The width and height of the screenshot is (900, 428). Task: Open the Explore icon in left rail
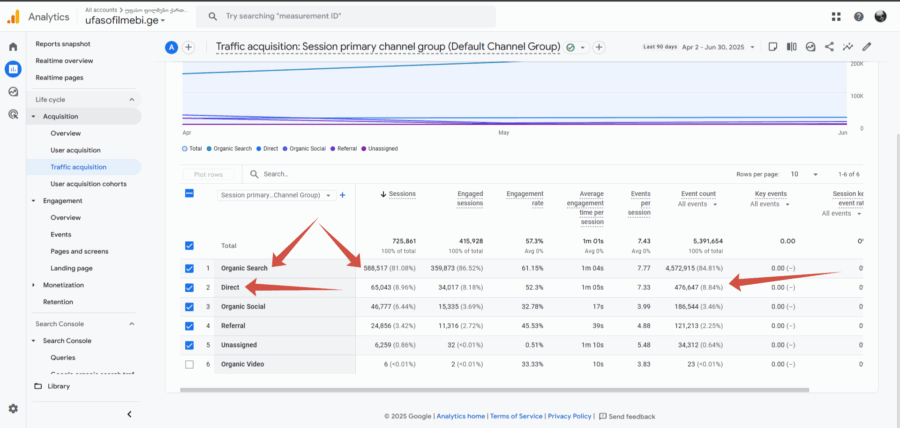coord(13,91)
